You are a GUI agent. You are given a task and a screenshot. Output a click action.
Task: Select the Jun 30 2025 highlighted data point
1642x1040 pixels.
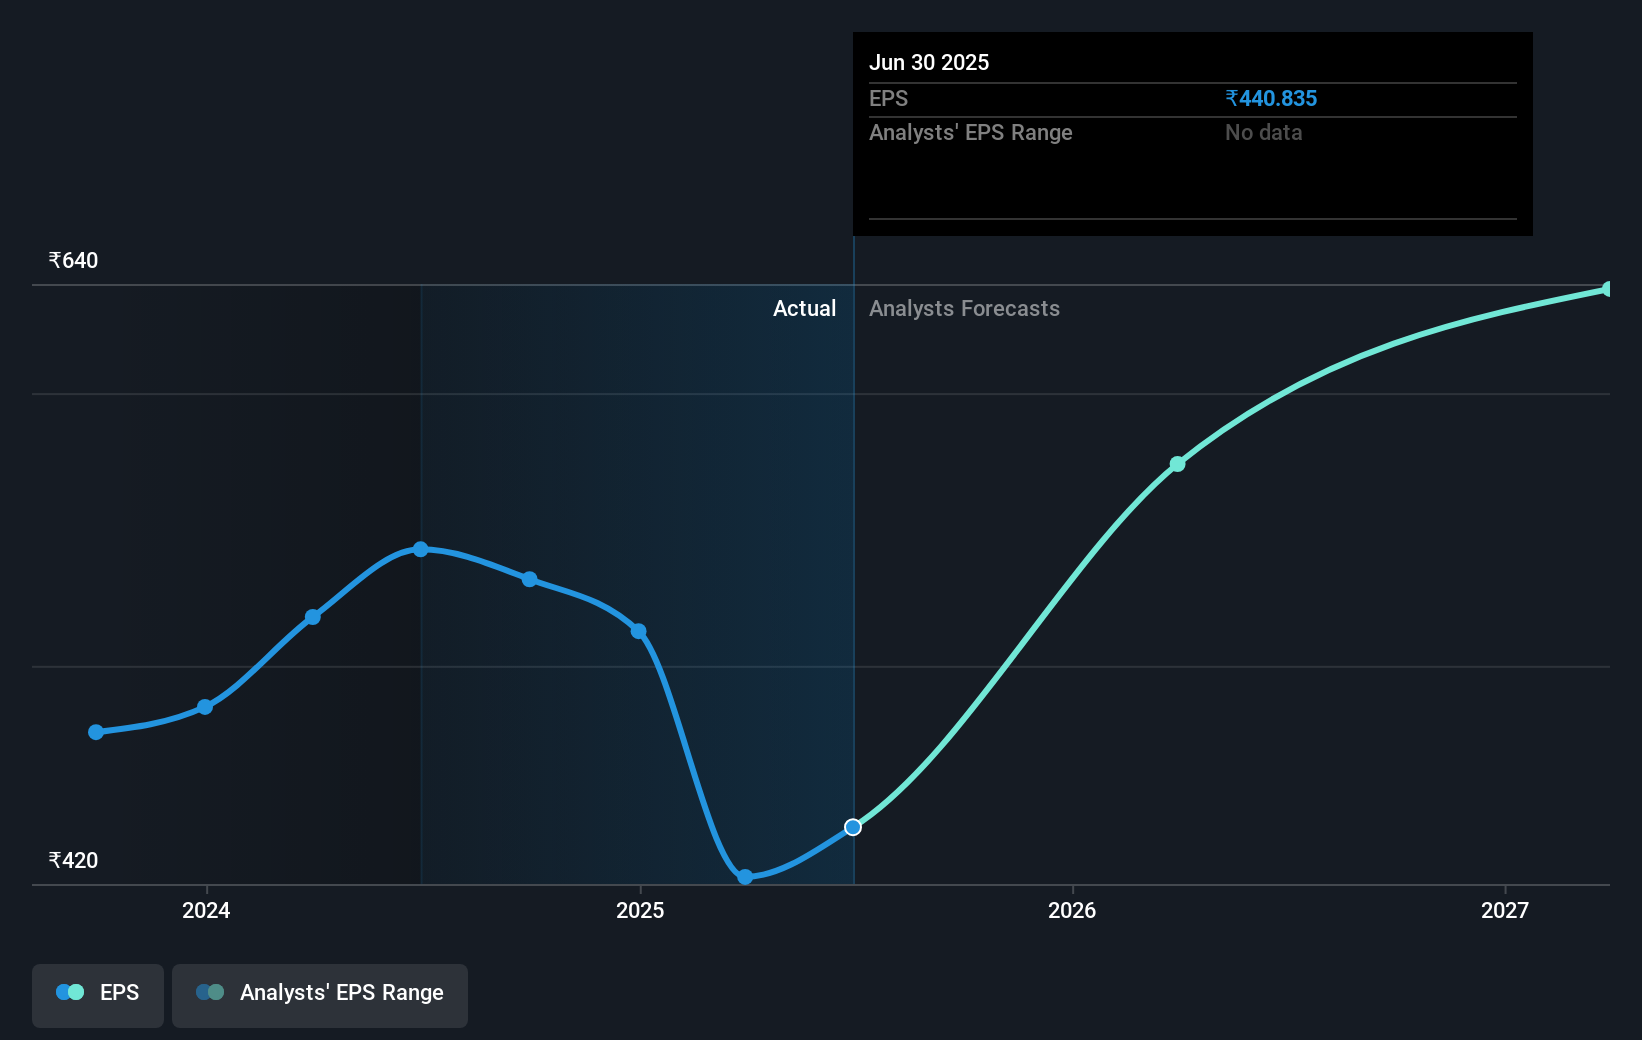[853, 827]
